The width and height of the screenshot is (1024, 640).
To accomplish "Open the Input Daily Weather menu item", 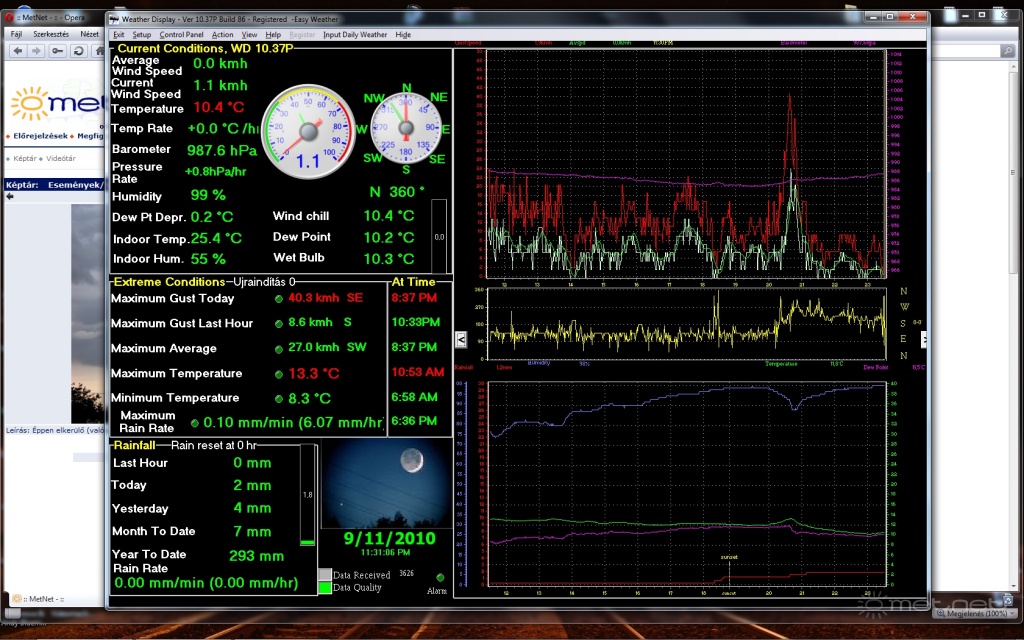I will coord(355,35).
